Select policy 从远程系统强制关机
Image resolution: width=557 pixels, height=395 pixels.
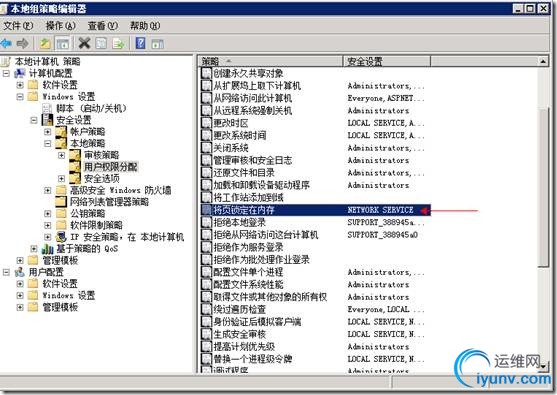[252, 110]
